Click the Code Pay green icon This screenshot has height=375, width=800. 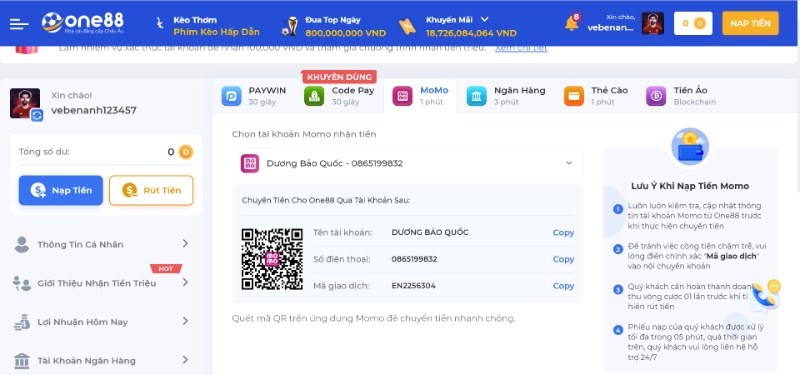point(314,96)
